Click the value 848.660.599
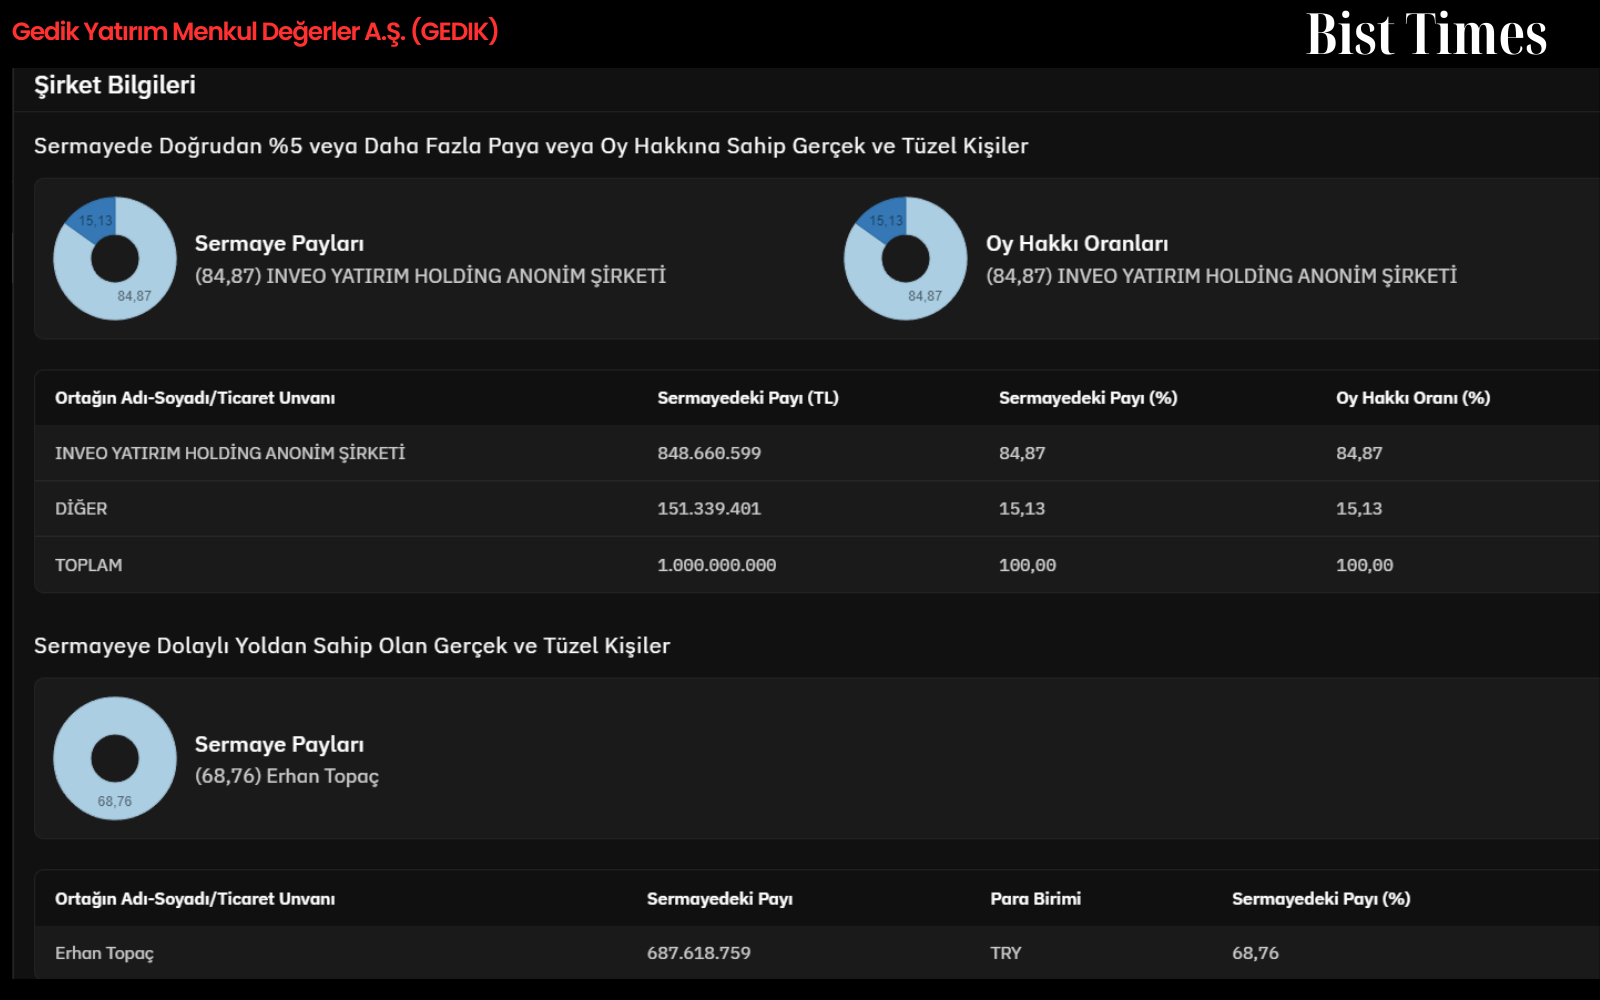The image size is (1600, 1000). [709, 453]
